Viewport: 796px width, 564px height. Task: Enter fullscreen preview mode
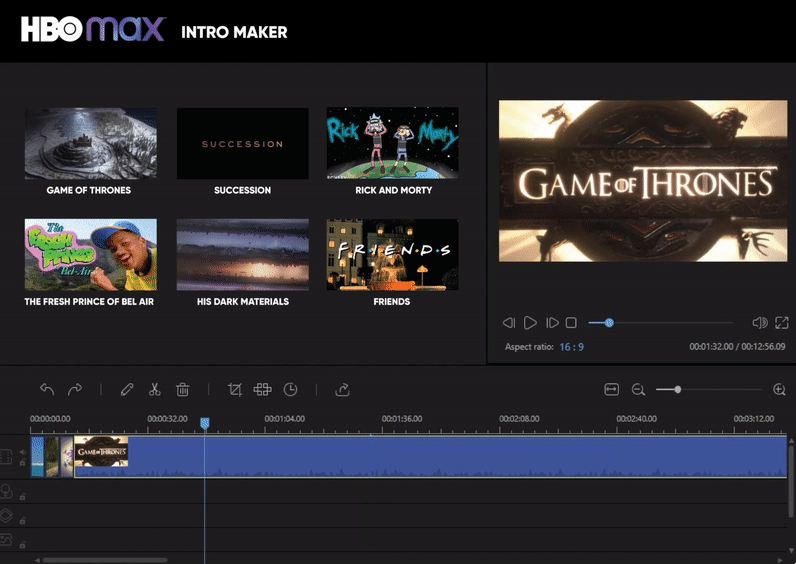pyautogui.click(x=782, y=322)
